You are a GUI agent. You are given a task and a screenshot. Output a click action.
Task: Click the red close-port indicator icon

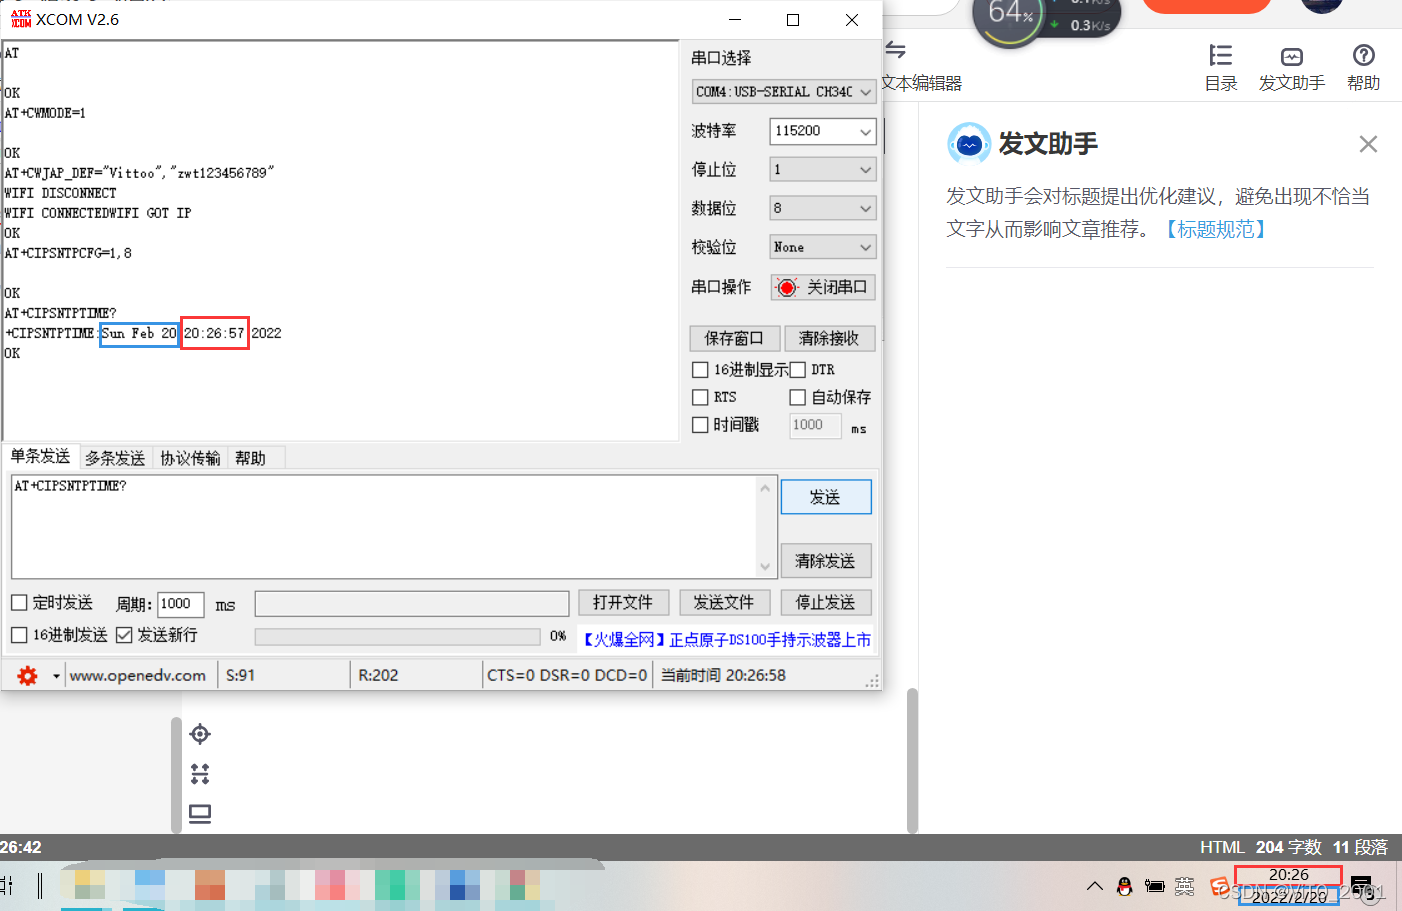click(x=787, y=288)
